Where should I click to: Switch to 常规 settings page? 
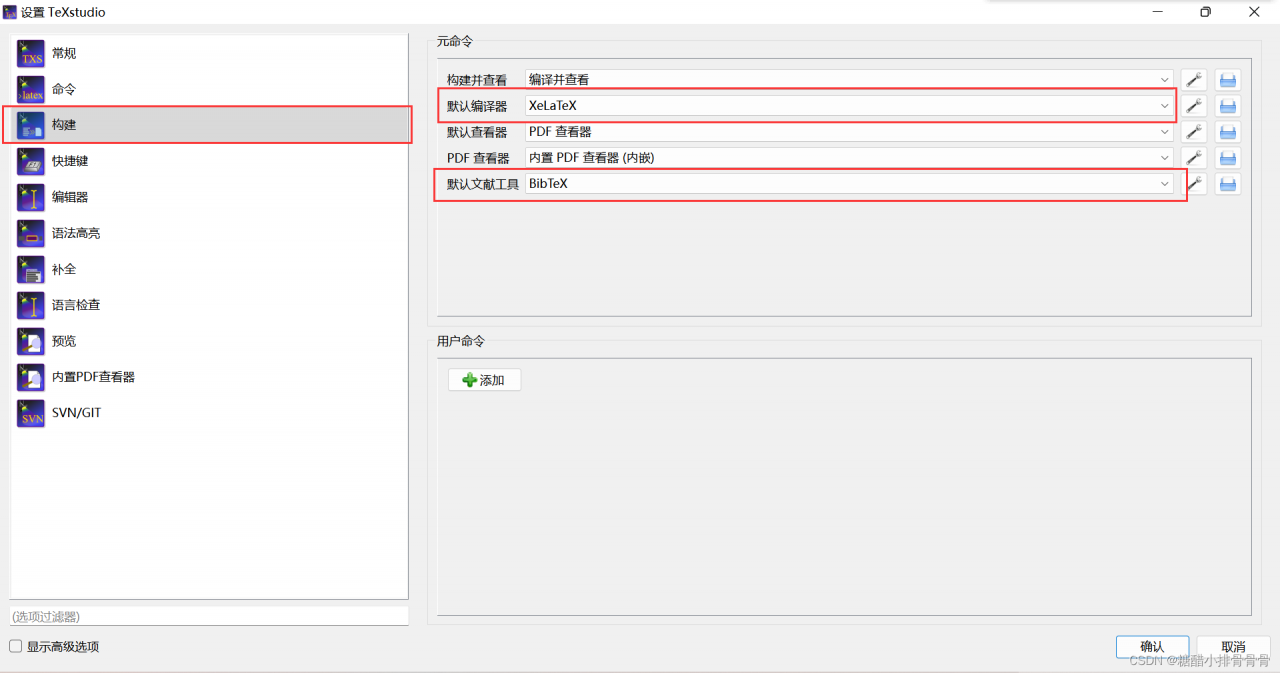coord(209,53)
